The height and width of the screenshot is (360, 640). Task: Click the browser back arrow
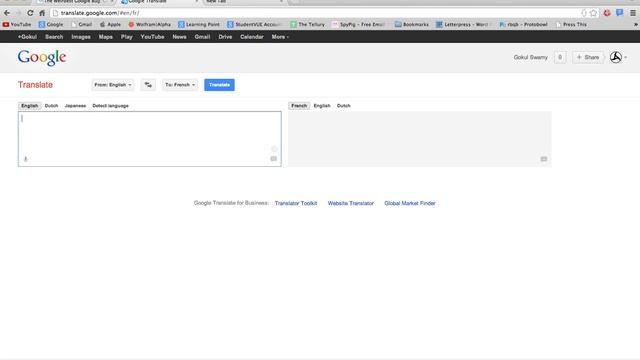(x=7, y=13)
